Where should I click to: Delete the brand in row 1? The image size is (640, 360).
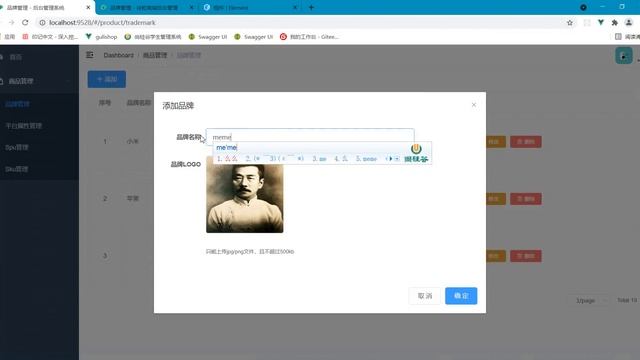(526, 142)
